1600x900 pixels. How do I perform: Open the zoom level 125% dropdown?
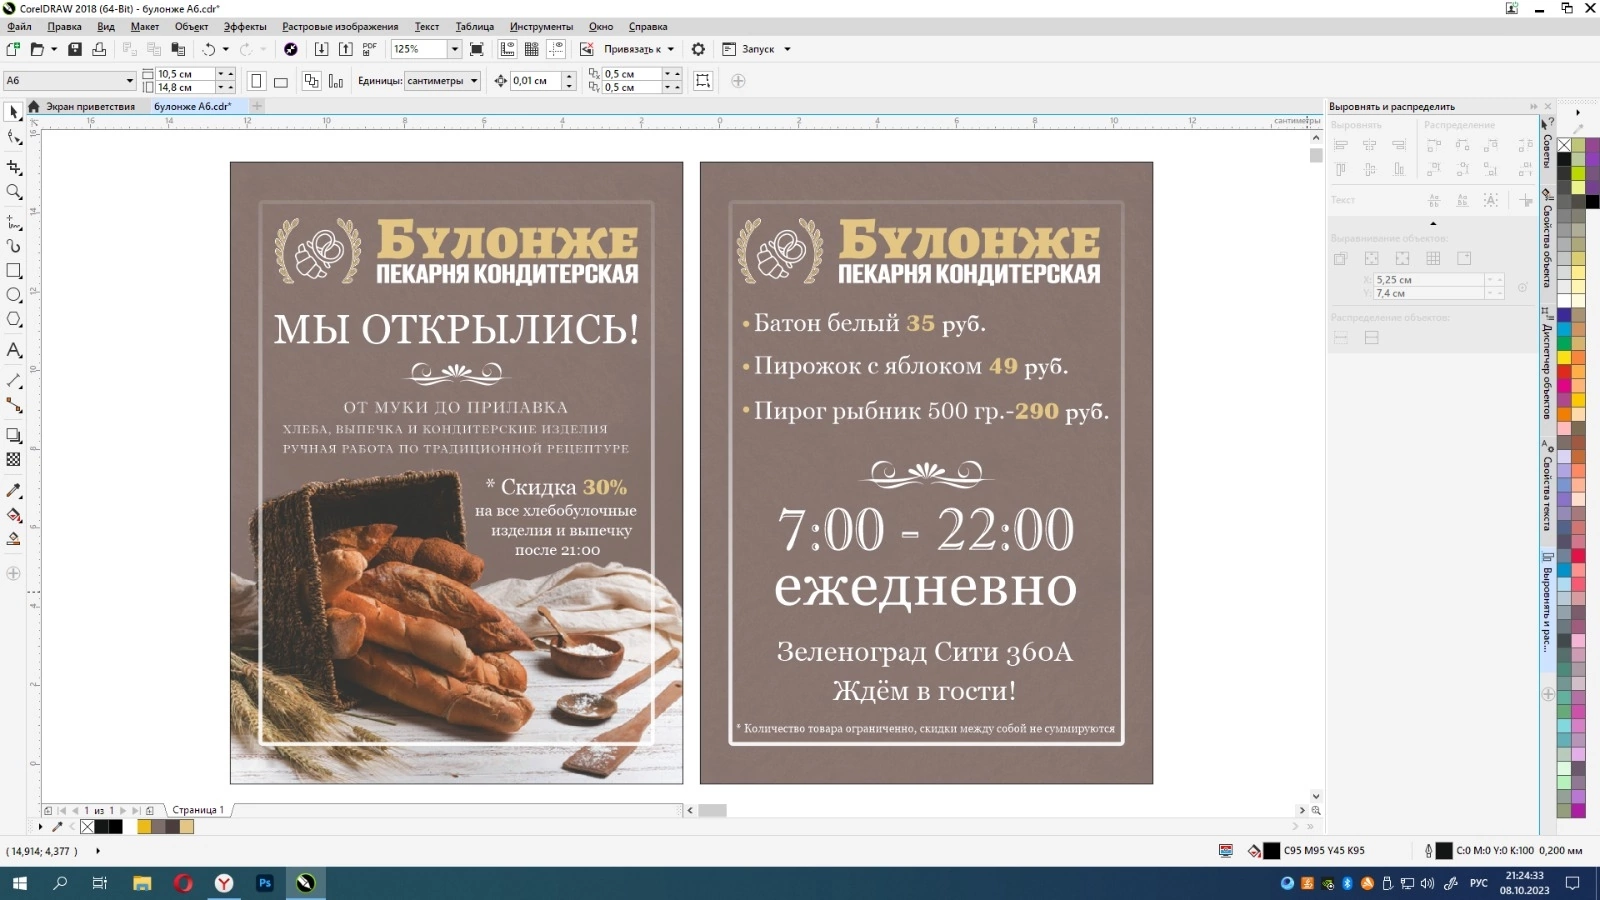pyautogui.click(x=454, y=49)
